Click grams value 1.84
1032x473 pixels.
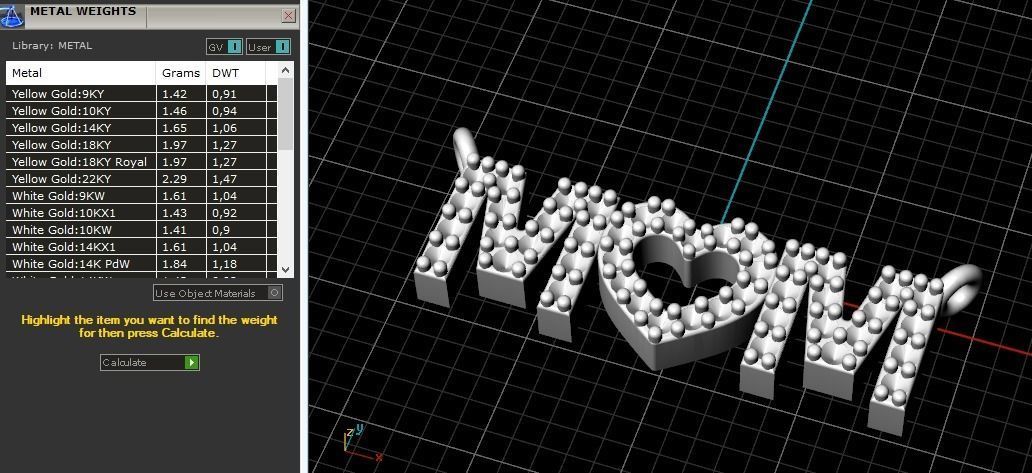pos(174,264)
